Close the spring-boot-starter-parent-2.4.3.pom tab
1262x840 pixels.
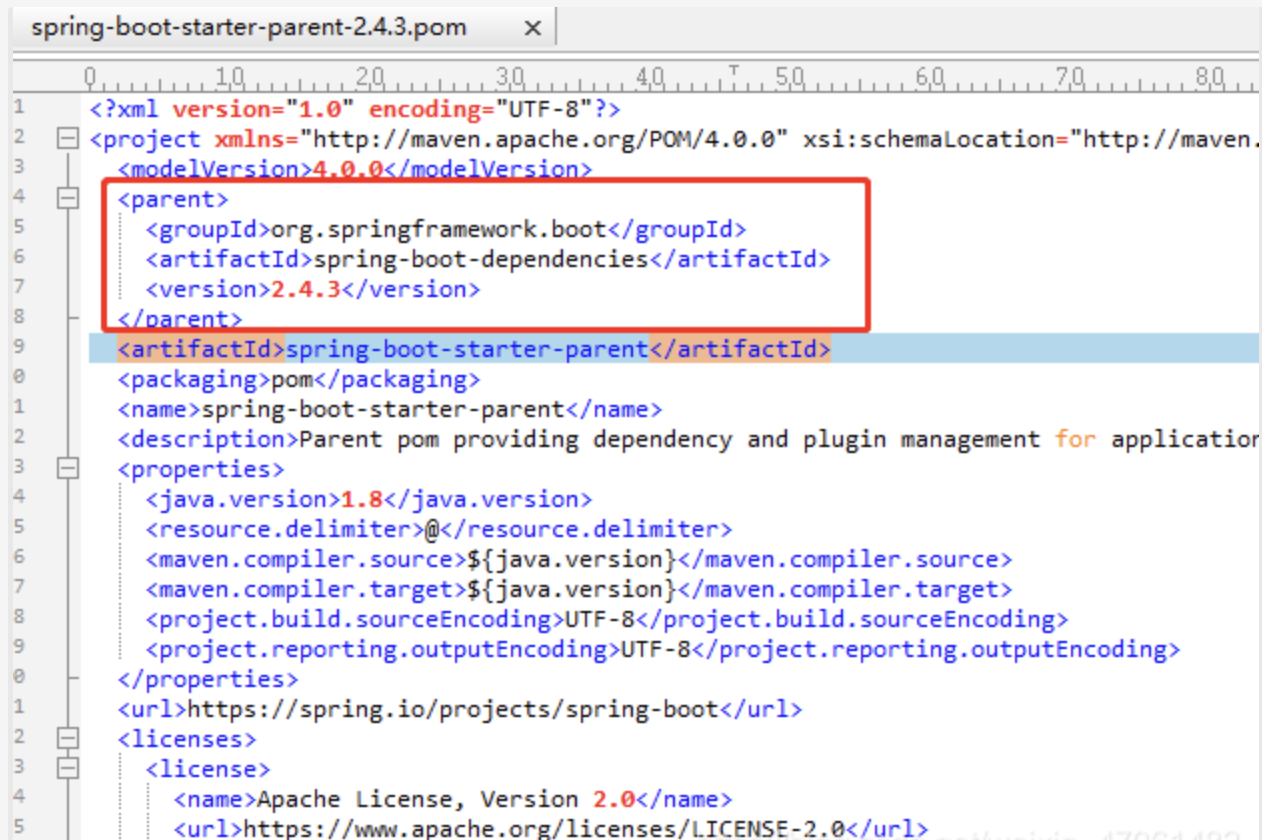[x=533, y=27]
